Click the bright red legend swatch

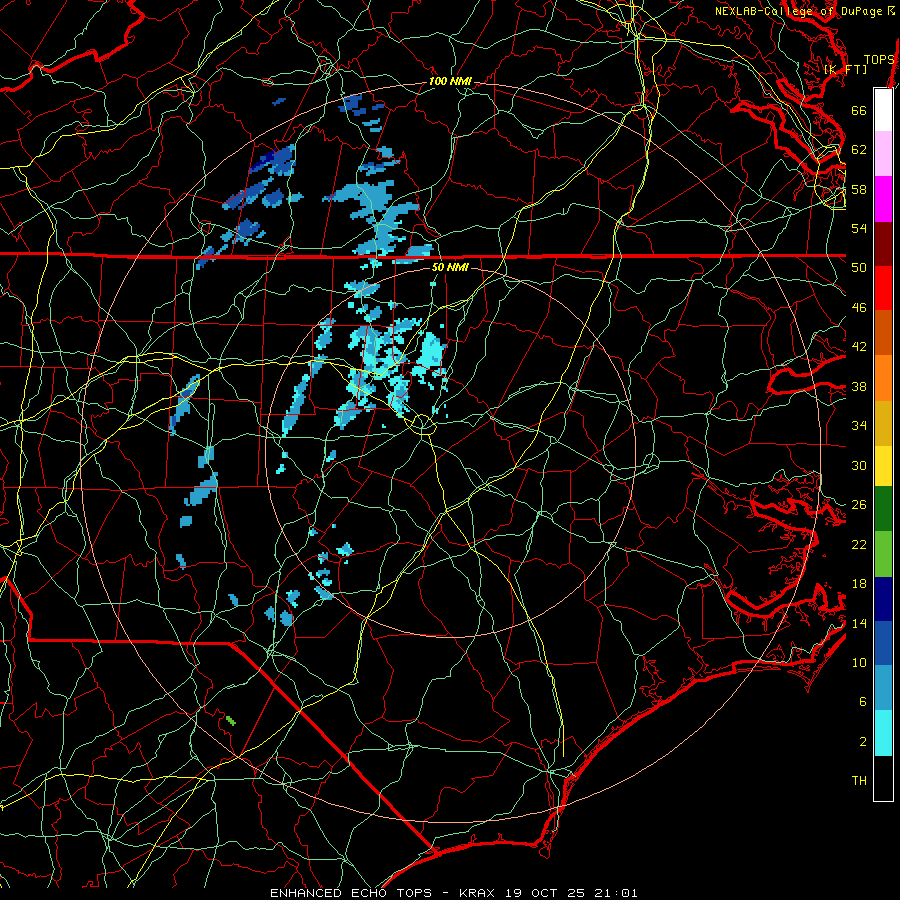click(x=883, y=288)
